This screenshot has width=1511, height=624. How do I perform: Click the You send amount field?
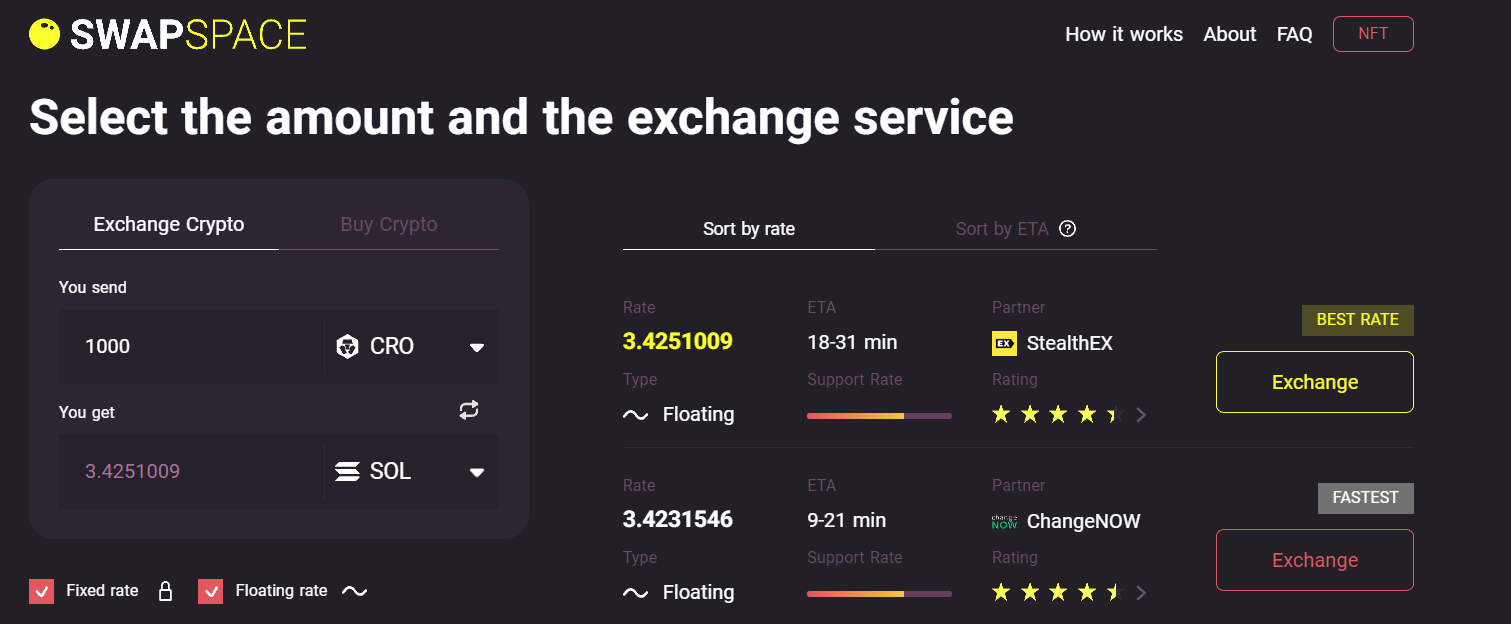tap(191, 347)
